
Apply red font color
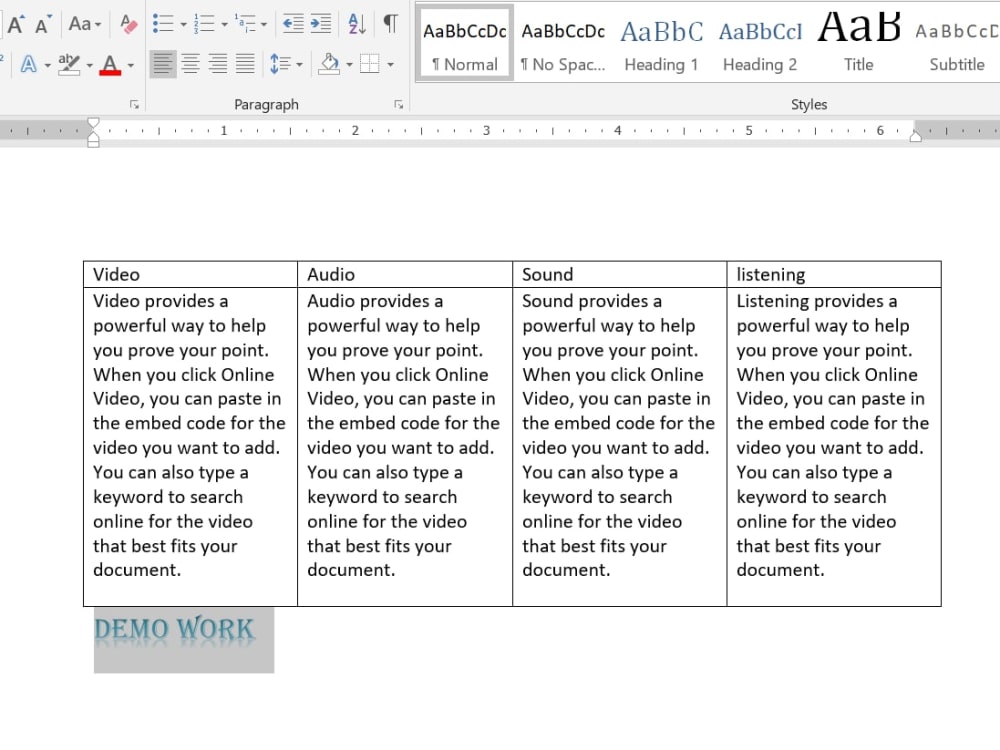tap(110, 64)
